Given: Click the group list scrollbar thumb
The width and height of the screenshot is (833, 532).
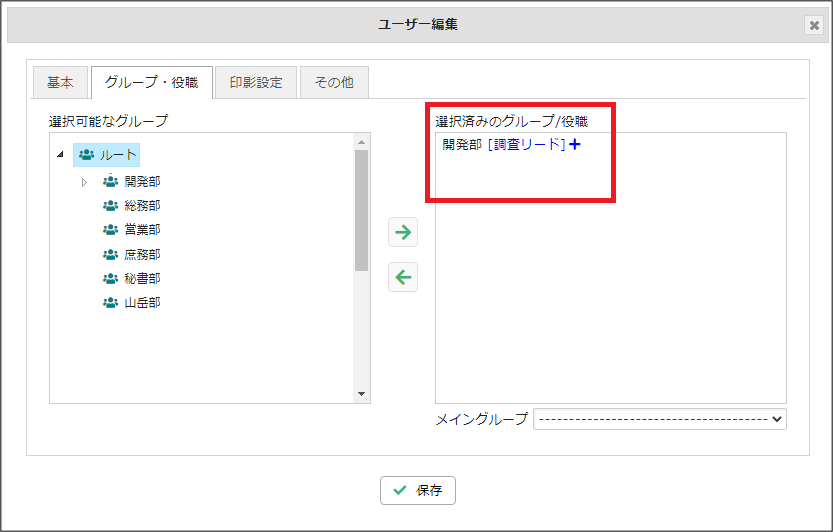Looking at the screenshot, I should pos(362,210).
